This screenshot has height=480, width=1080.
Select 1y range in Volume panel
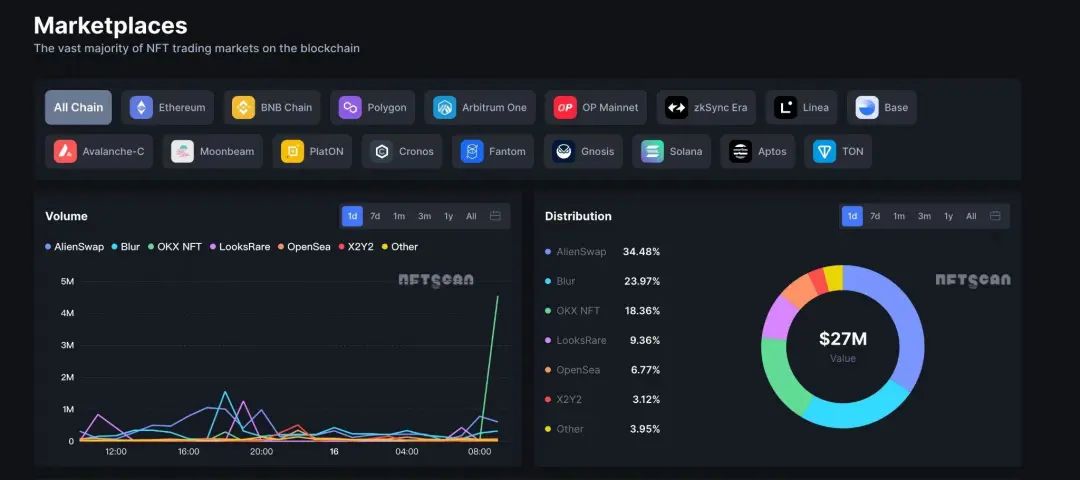(x=448, y=216)
